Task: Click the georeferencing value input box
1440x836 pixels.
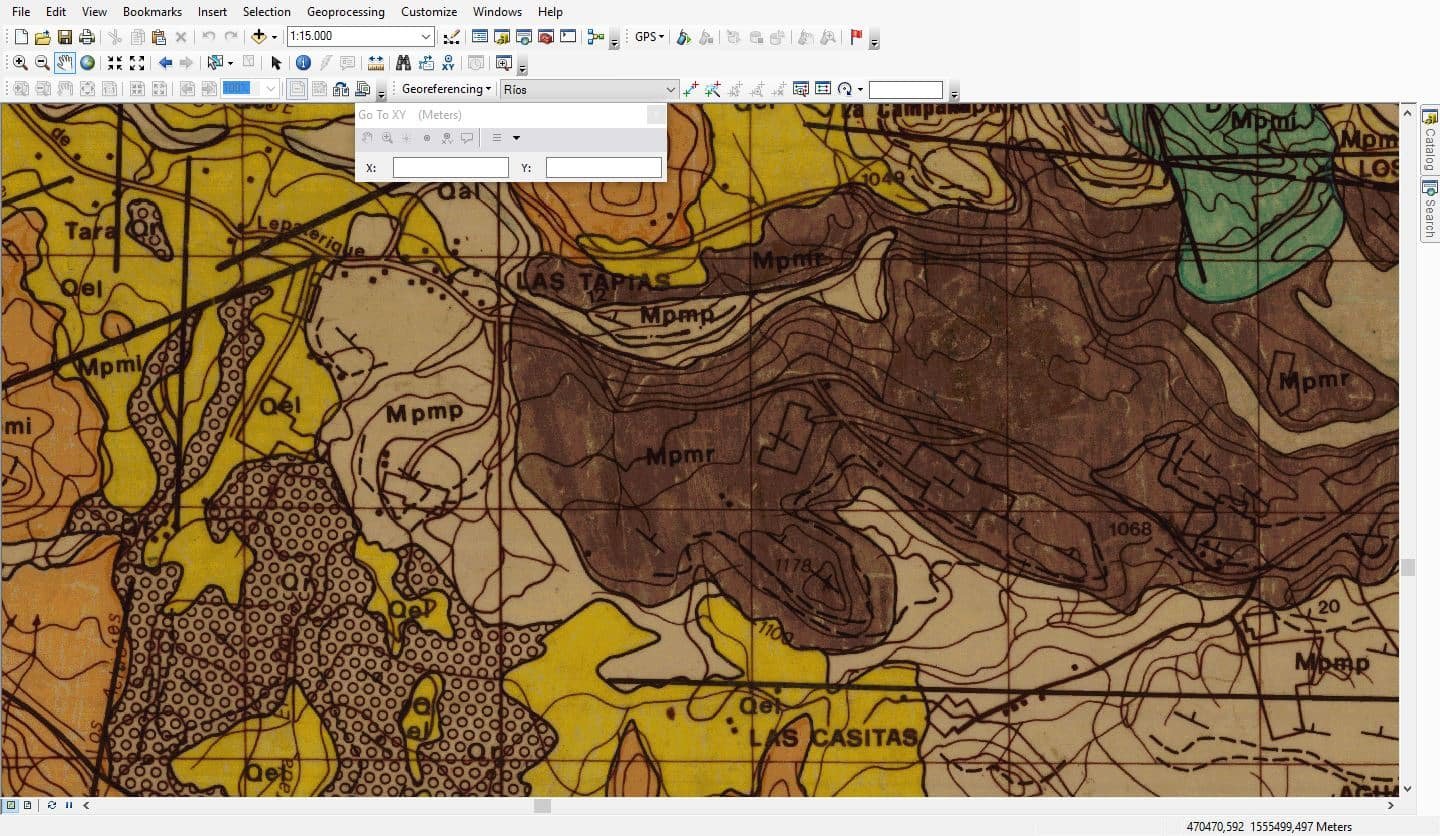Action: (x=906, y=90)
